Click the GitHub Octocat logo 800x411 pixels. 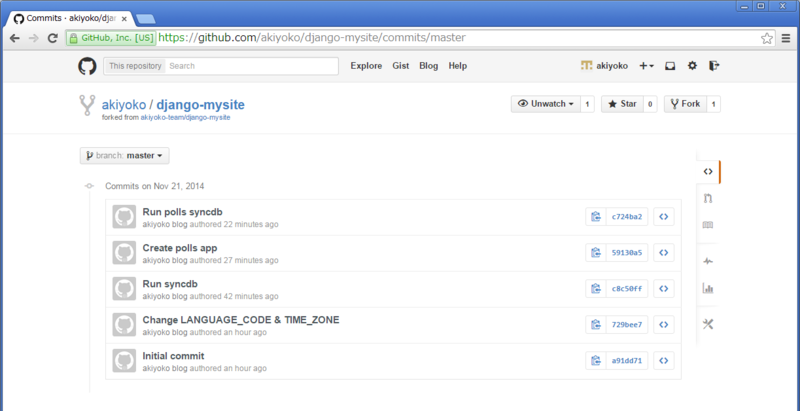87,66
